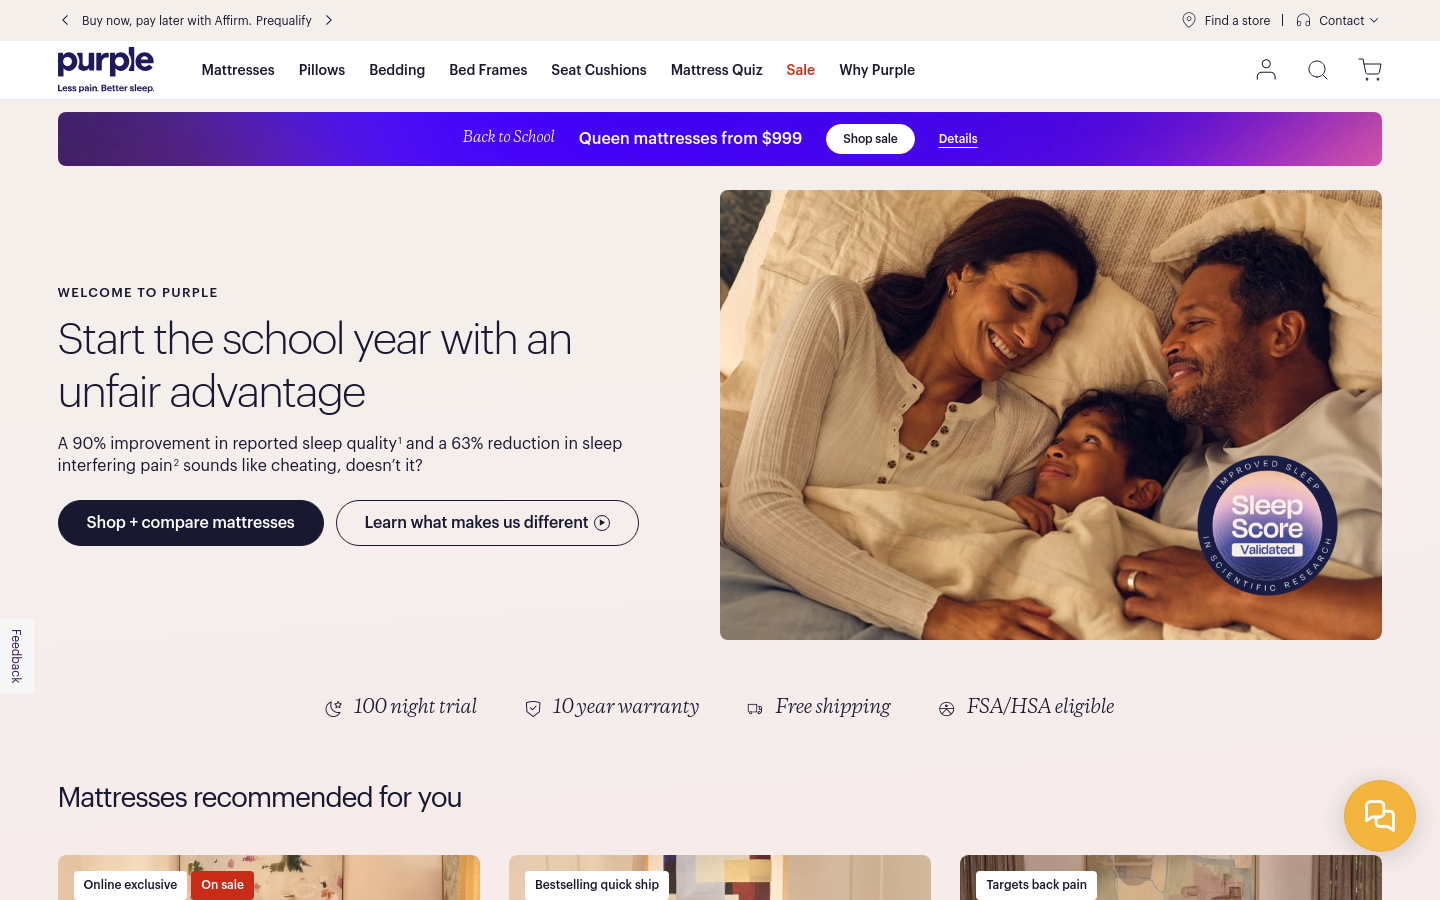Click the FSA/HSA eligible icon
Screen dimensions: 1440x900
click(946, 709)
